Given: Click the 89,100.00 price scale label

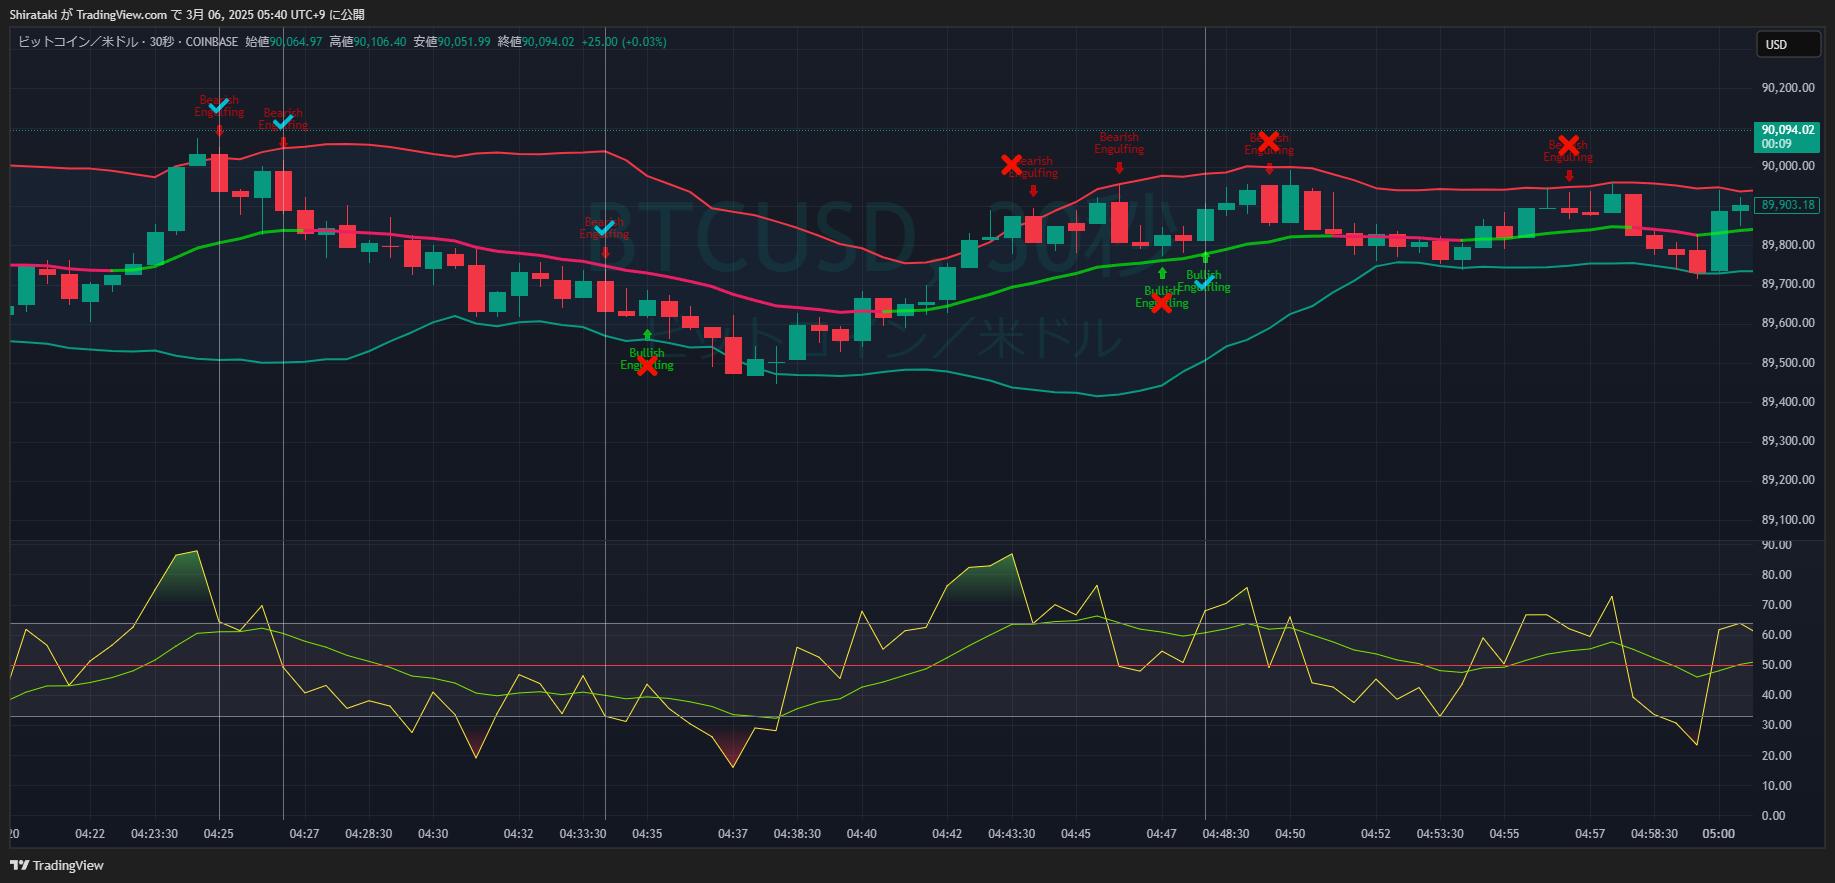Looking at the screenshot, I should [x=1788, y=520].
